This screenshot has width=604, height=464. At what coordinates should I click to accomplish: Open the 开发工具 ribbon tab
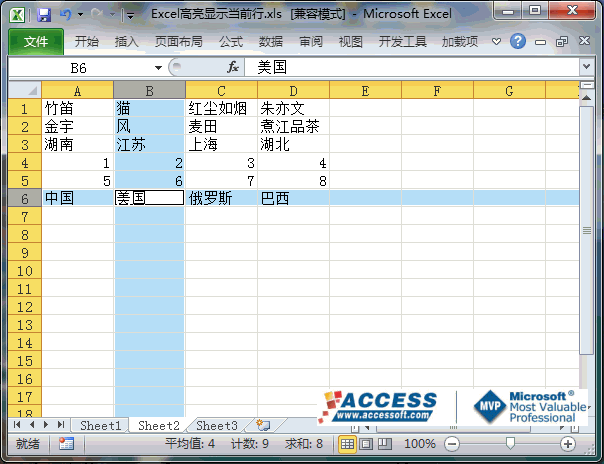[402, 41]
